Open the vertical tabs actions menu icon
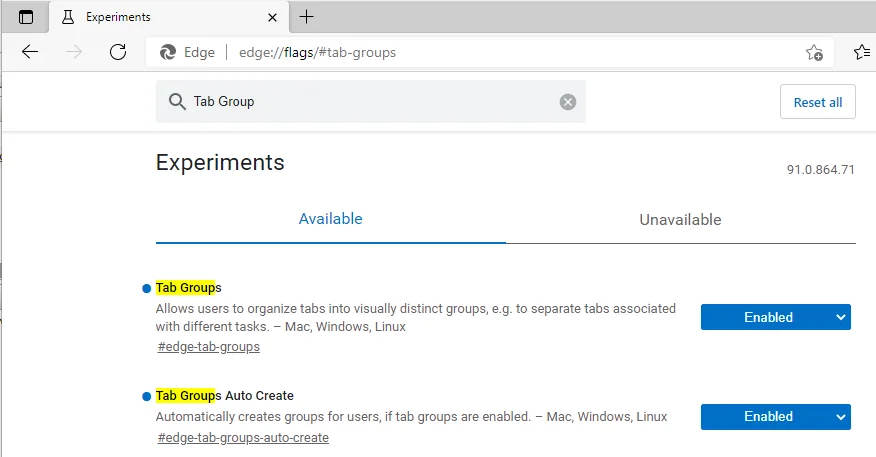 pyautogui.click(x=26, y=17)
